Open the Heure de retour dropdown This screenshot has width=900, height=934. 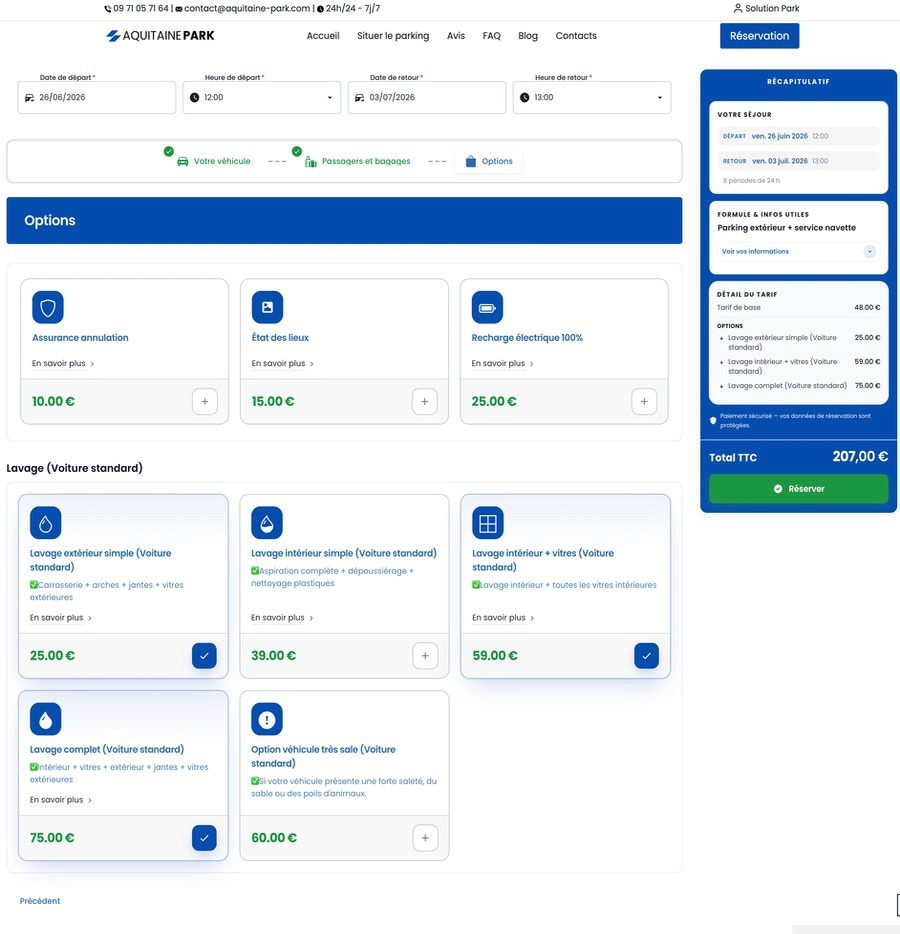591,97
